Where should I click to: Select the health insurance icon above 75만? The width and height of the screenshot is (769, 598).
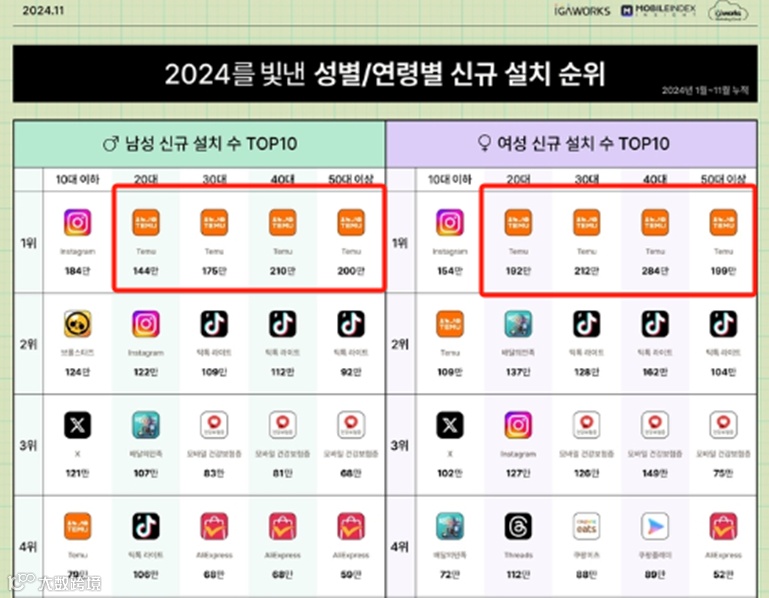click(x=723, y=425)
